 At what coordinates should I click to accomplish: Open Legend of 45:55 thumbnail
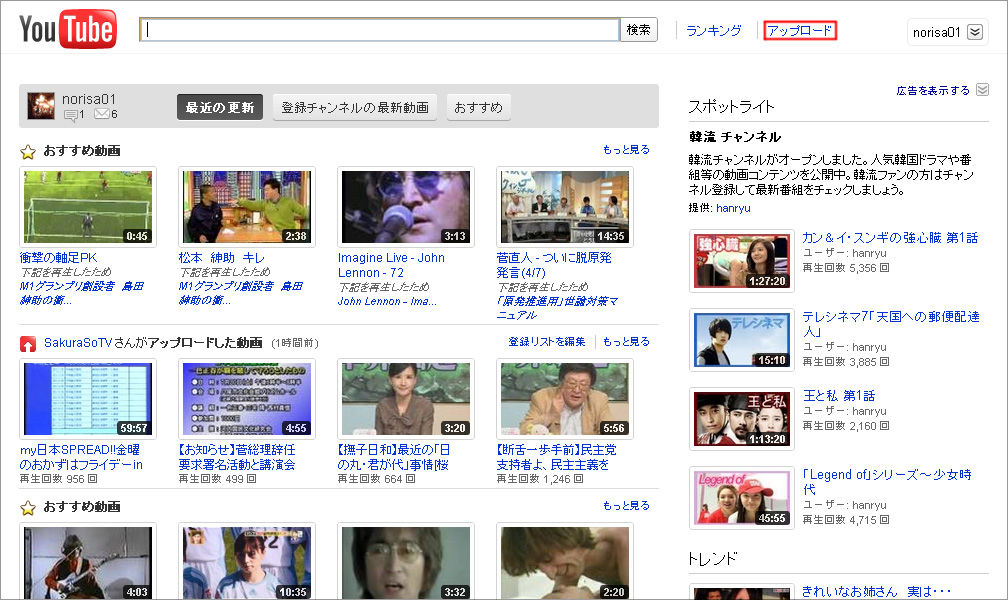pyautogui.click(x=742, y=498)
